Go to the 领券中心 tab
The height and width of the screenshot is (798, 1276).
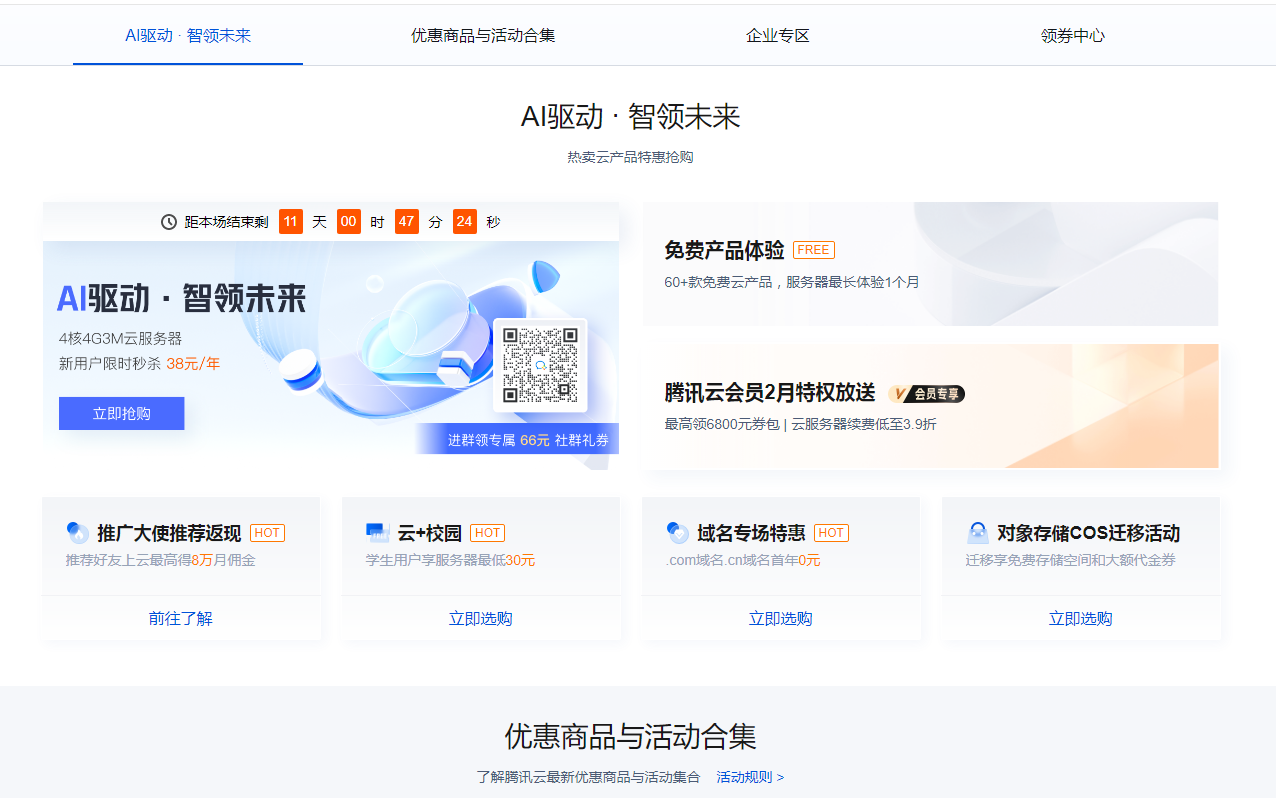point(1072,36)
